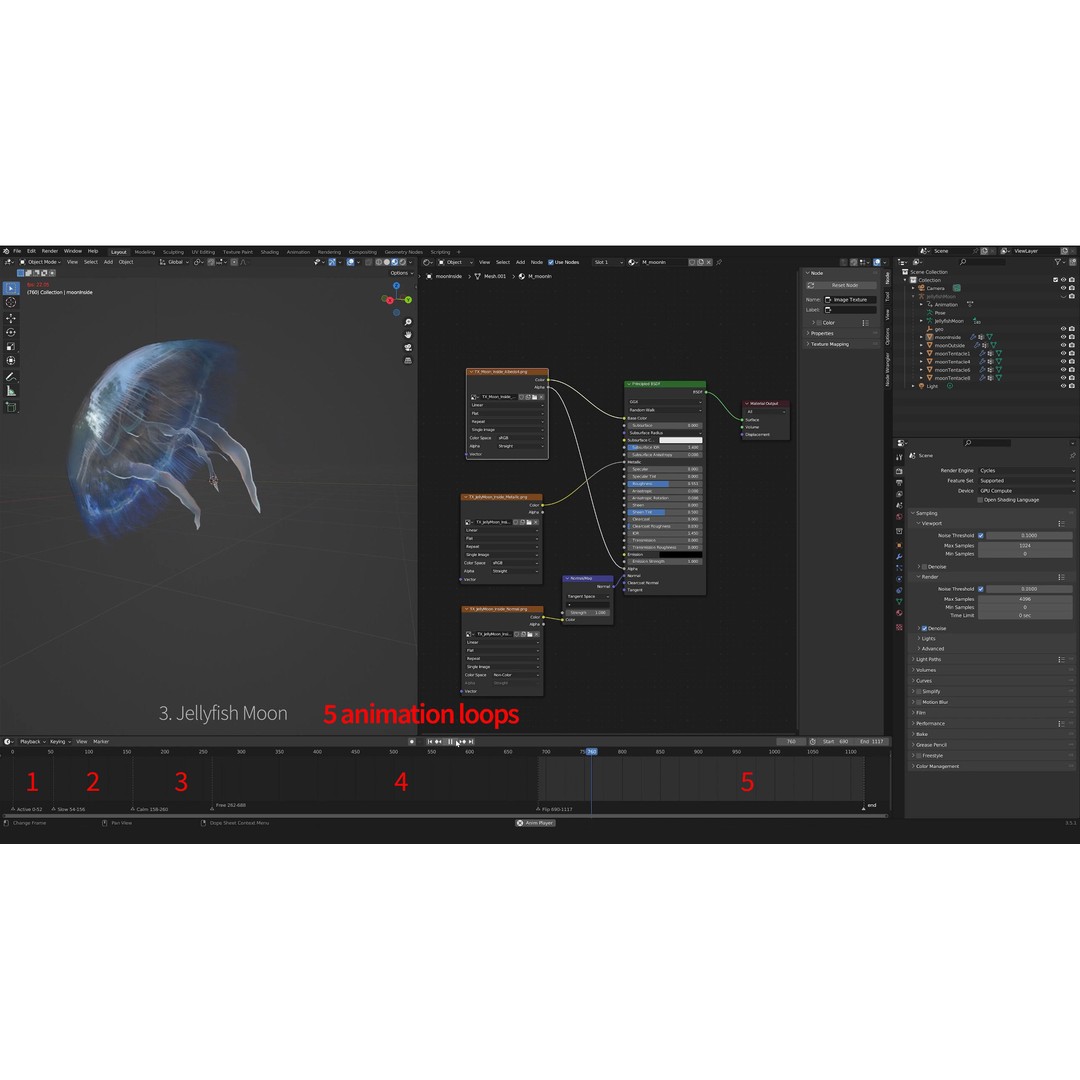Select the Measure tool
The width and height of the screenshot is (1080, 1080).
coord(11,391)
